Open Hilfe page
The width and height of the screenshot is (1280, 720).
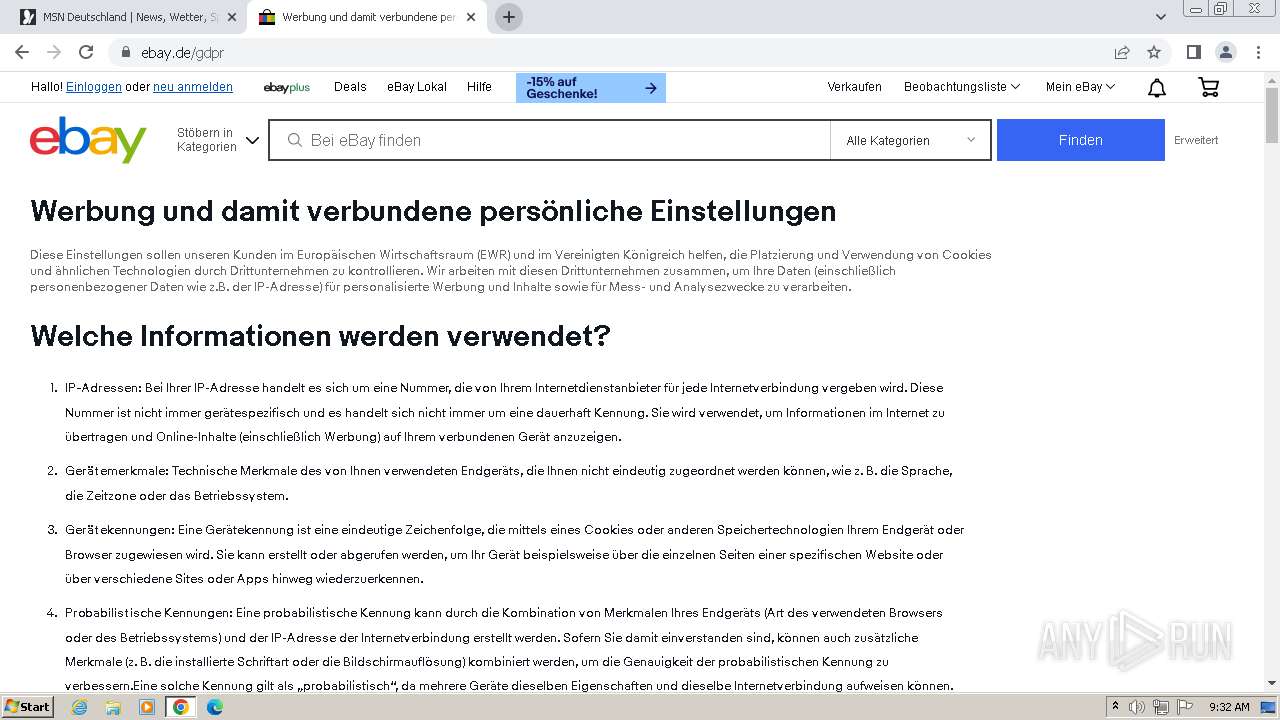point(479,87)
